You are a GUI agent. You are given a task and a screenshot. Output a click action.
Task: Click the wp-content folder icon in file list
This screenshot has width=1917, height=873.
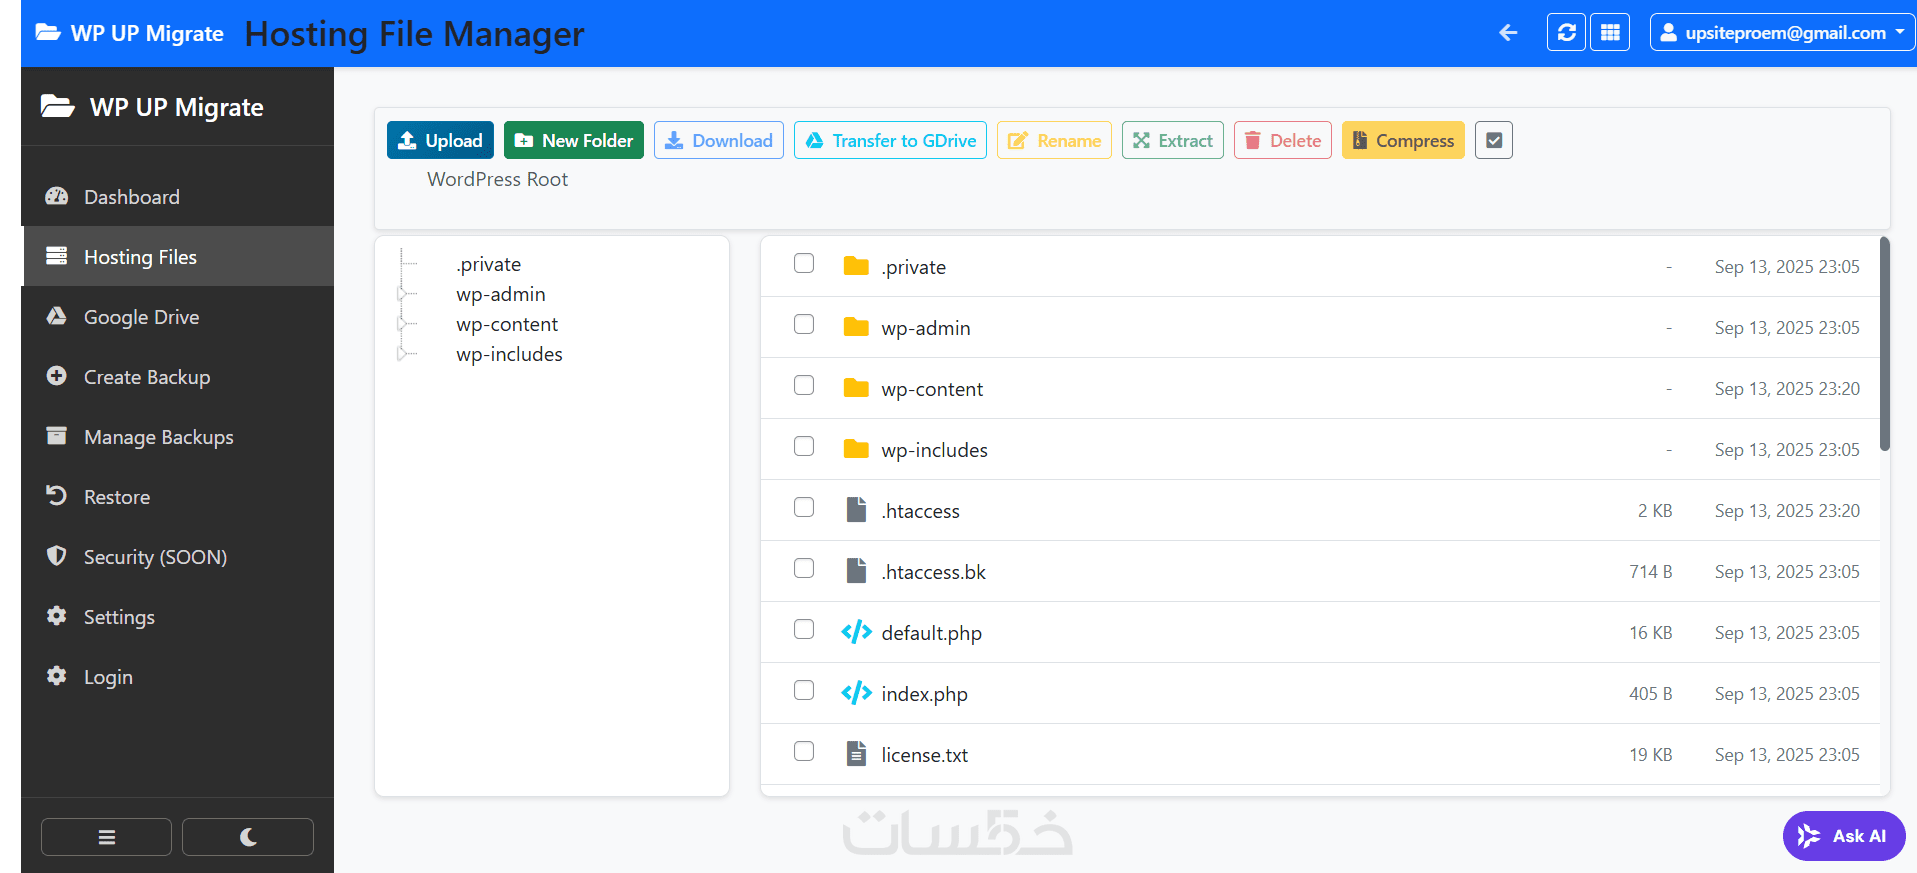[x=856, y=387]
